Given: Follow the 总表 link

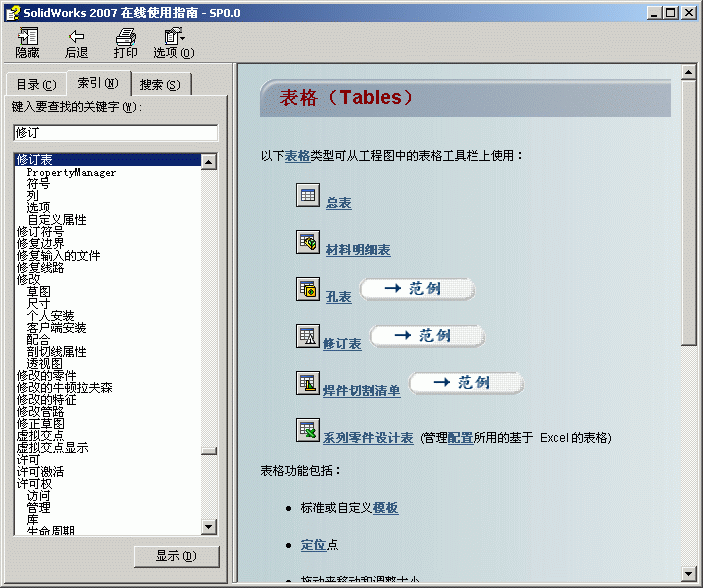Looking at the screenshot, I should (x=338, y=203).
